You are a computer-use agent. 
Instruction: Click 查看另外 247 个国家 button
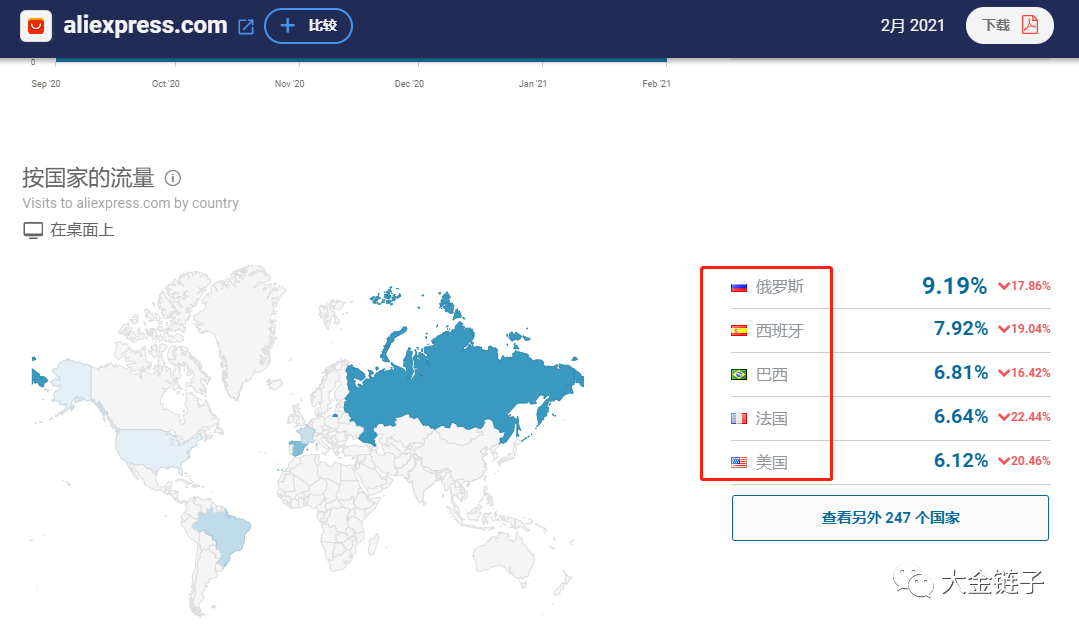[x=890, y=518]
